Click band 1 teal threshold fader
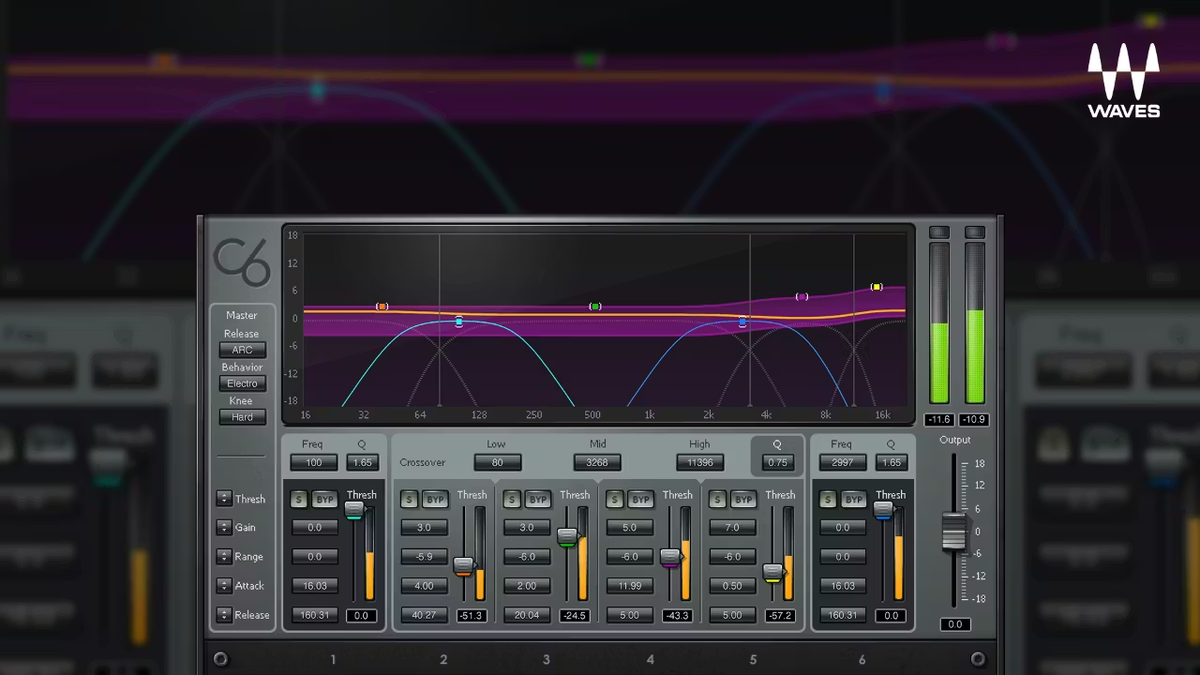Image resolution: width=1200 pixels, height=675 pixels. 354,510
